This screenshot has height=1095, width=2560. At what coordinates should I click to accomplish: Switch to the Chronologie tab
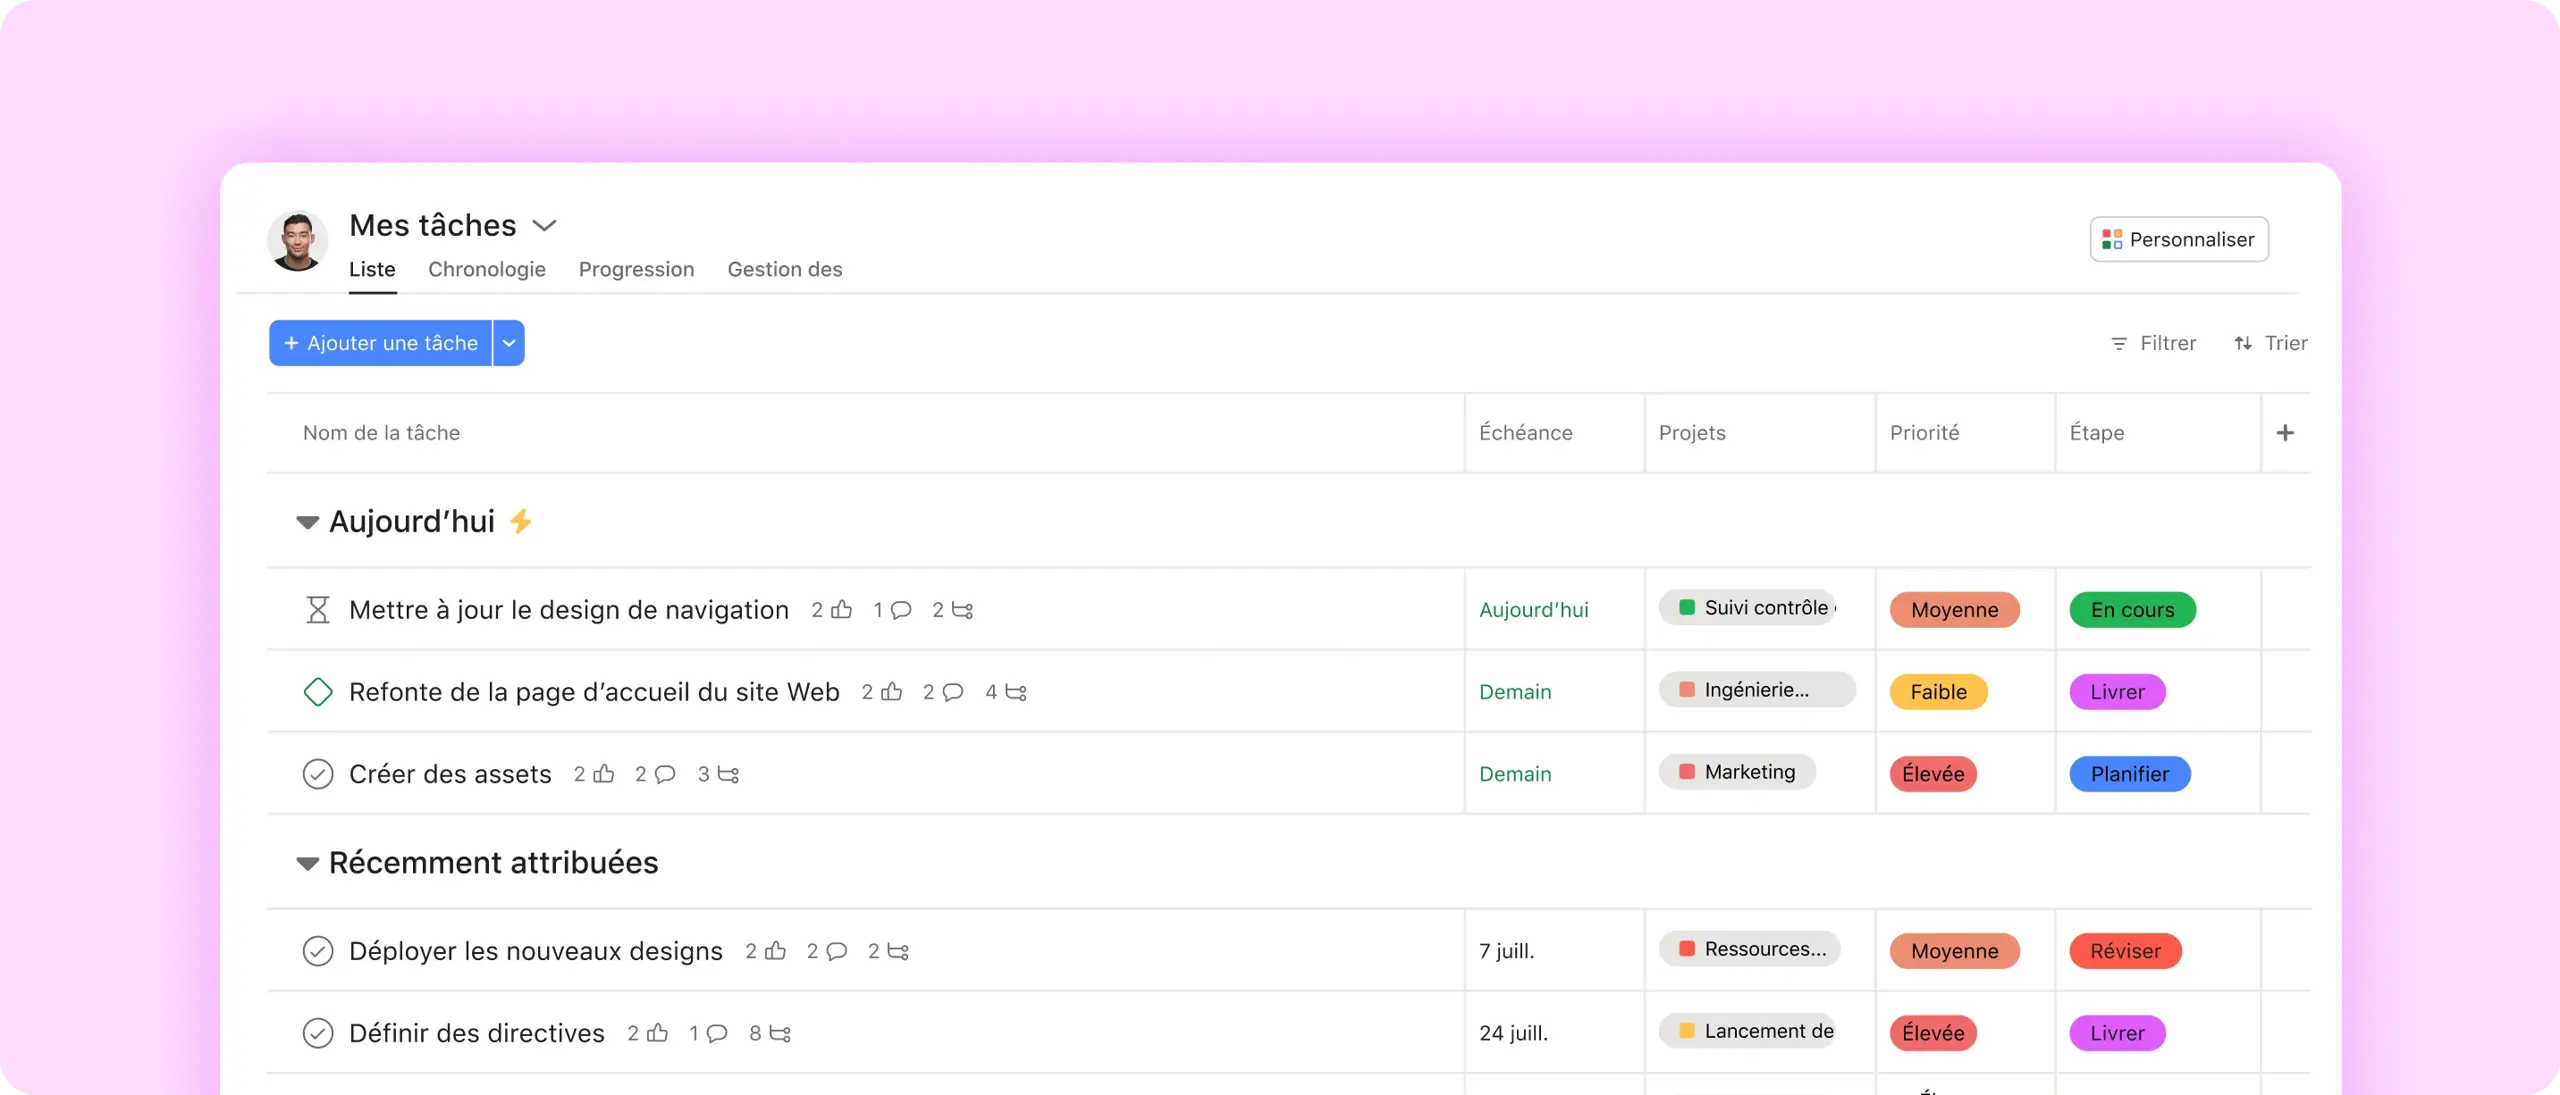pyautogui.click(x=487, y=269)
